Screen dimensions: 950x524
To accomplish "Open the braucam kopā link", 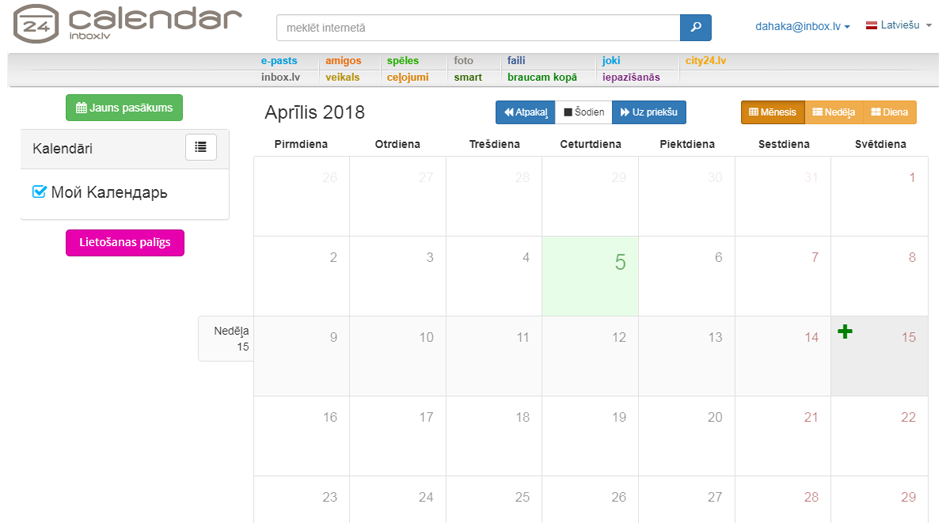I will point(542,77).
